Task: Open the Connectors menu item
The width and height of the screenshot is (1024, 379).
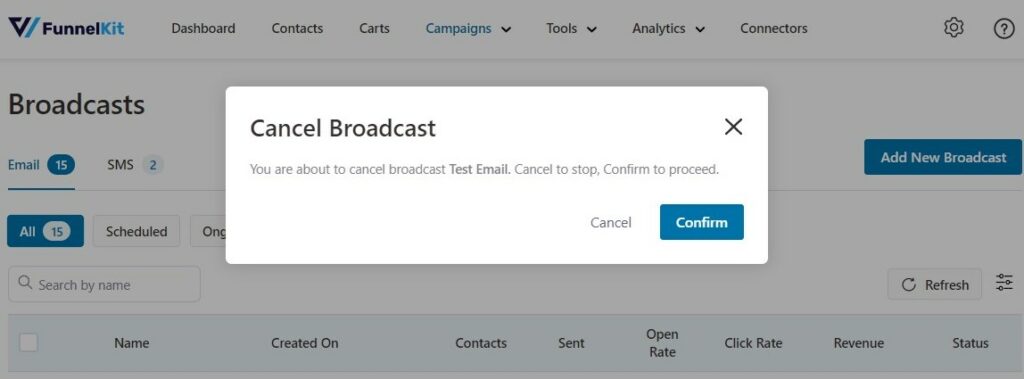Action: coord(773,29)
